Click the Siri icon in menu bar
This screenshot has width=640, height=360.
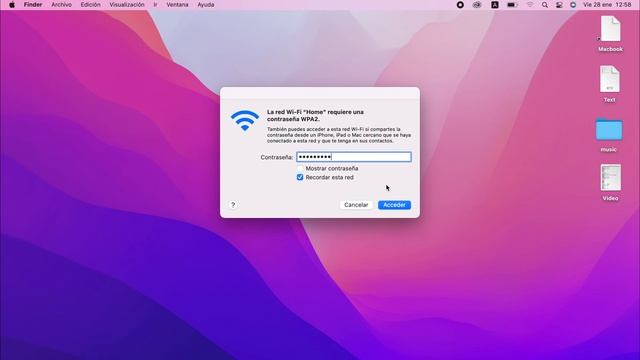(573, 5)
